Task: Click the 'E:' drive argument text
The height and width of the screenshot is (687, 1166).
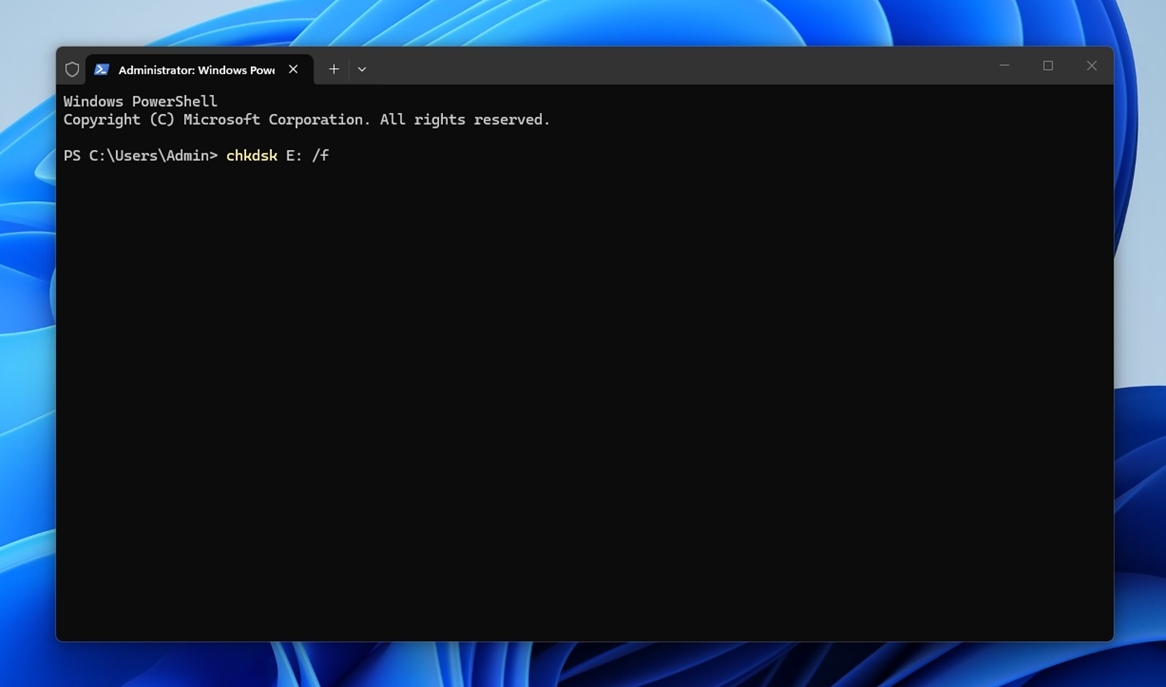Action: [294, 155]
